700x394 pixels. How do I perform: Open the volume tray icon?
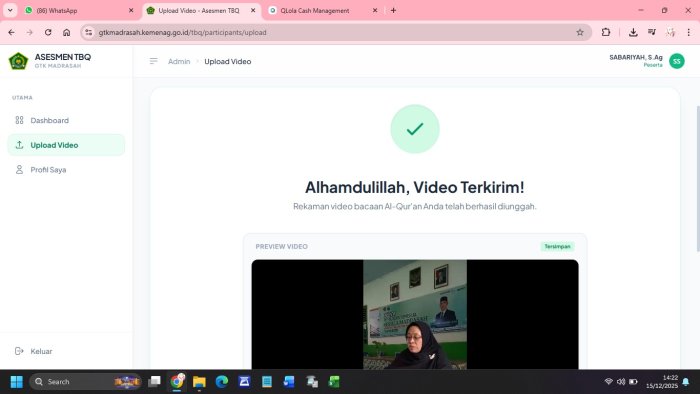point(621,382)
